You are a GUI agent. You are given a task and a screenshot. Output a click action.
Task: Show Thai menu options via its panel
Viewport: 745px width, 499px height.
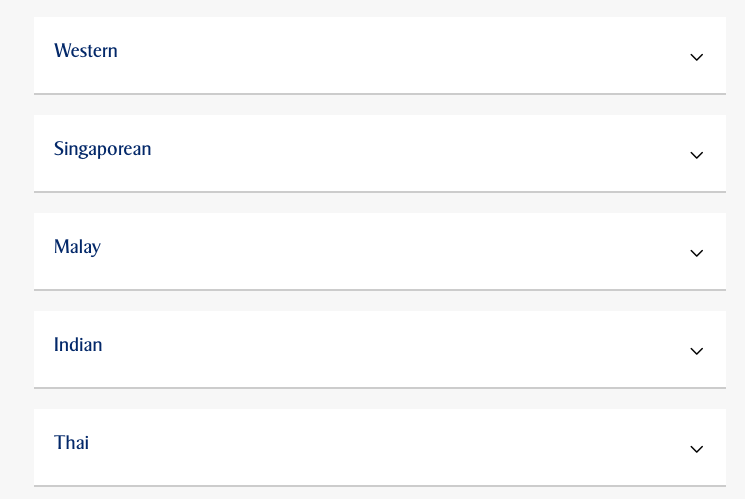tap(380, 447)
